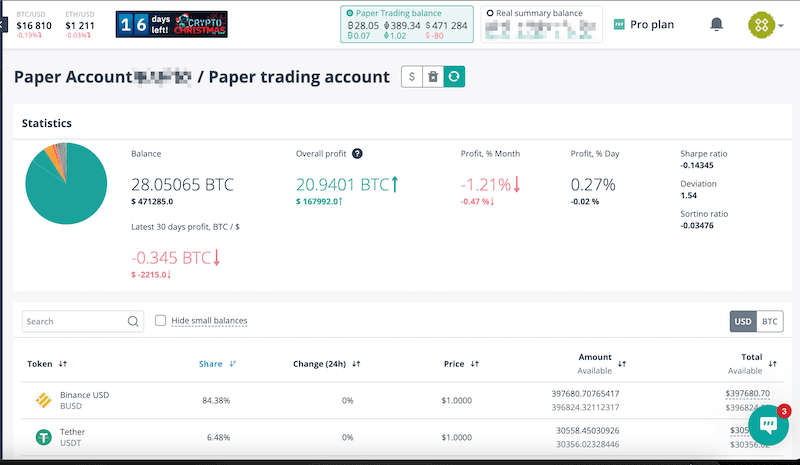Click the search magnifier icon
Screen dimensions: 800x465
coord(133,321)
